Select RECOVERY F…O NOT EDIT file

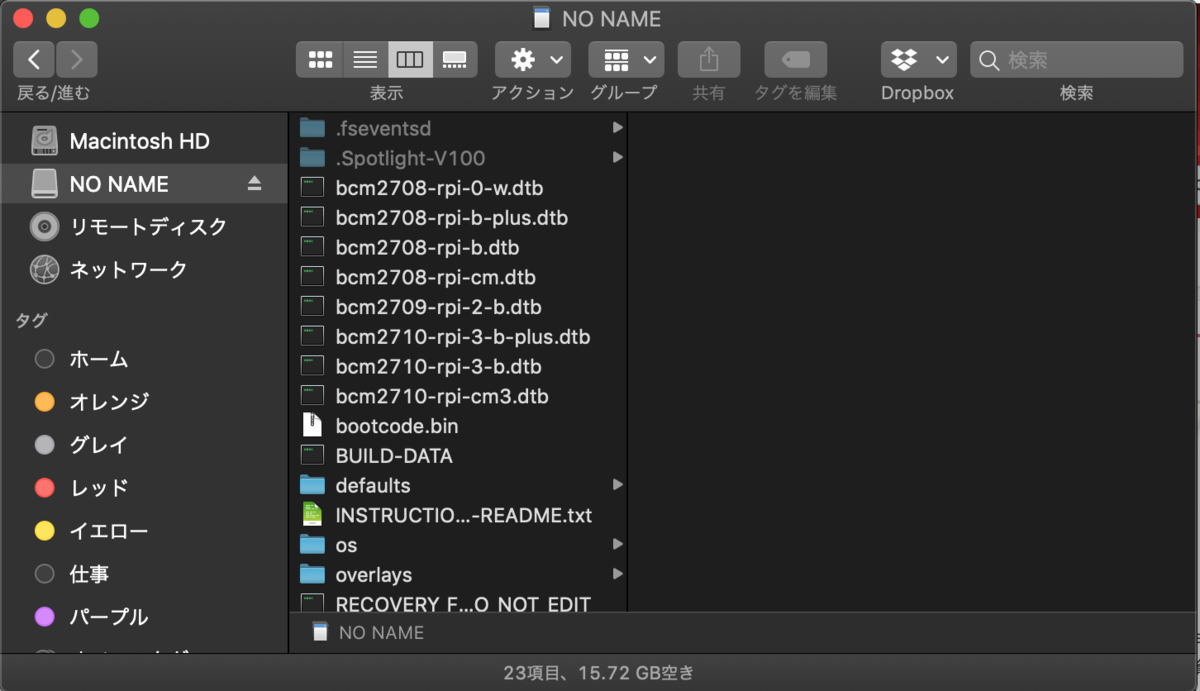(x=463, y=604)
